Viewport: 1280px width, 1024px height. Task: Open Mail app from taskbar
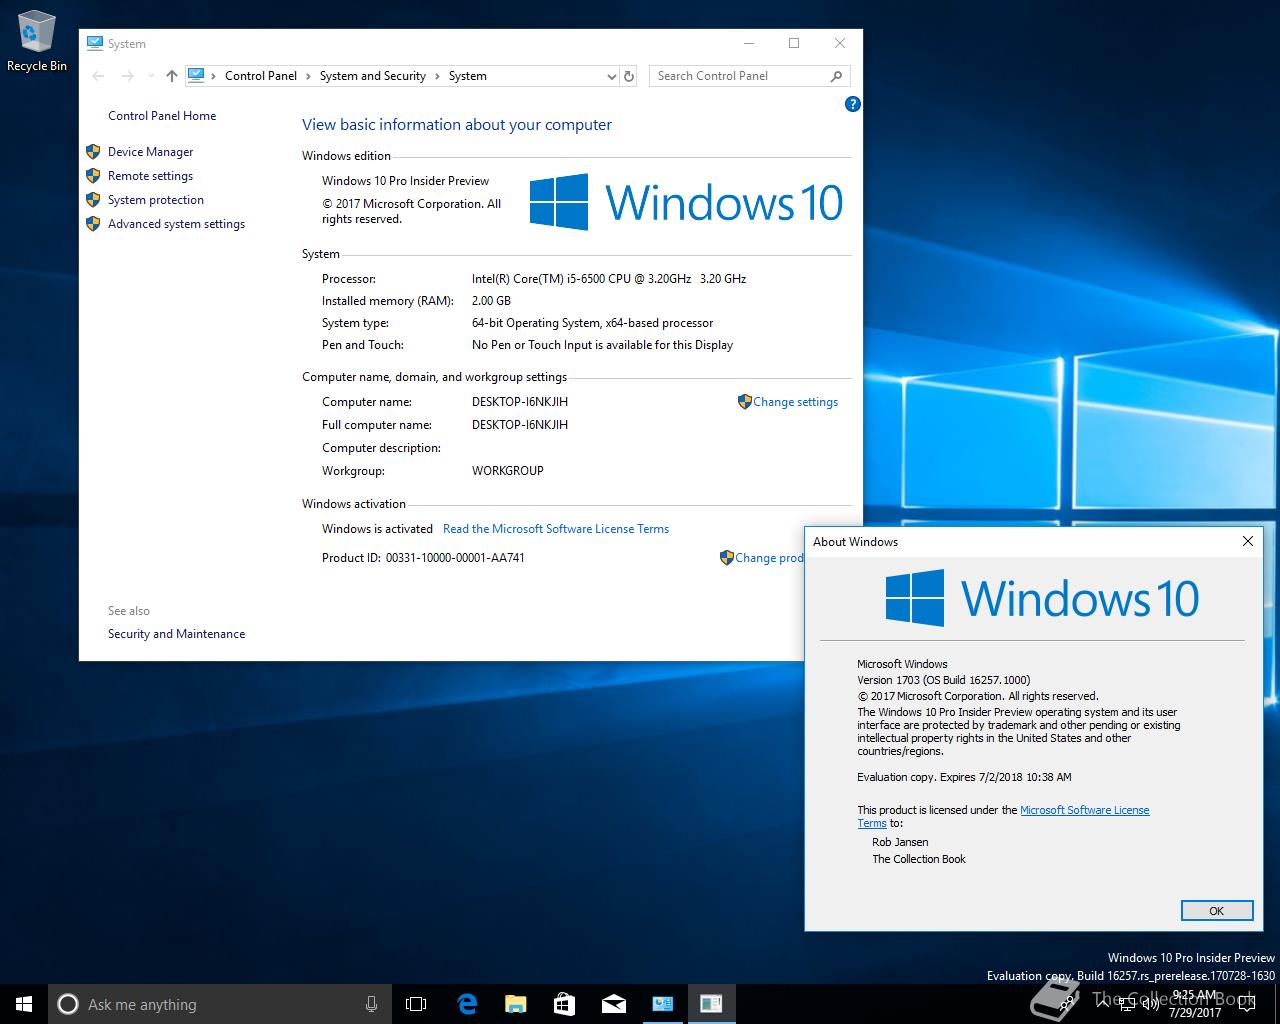(x=613, y=1004)
